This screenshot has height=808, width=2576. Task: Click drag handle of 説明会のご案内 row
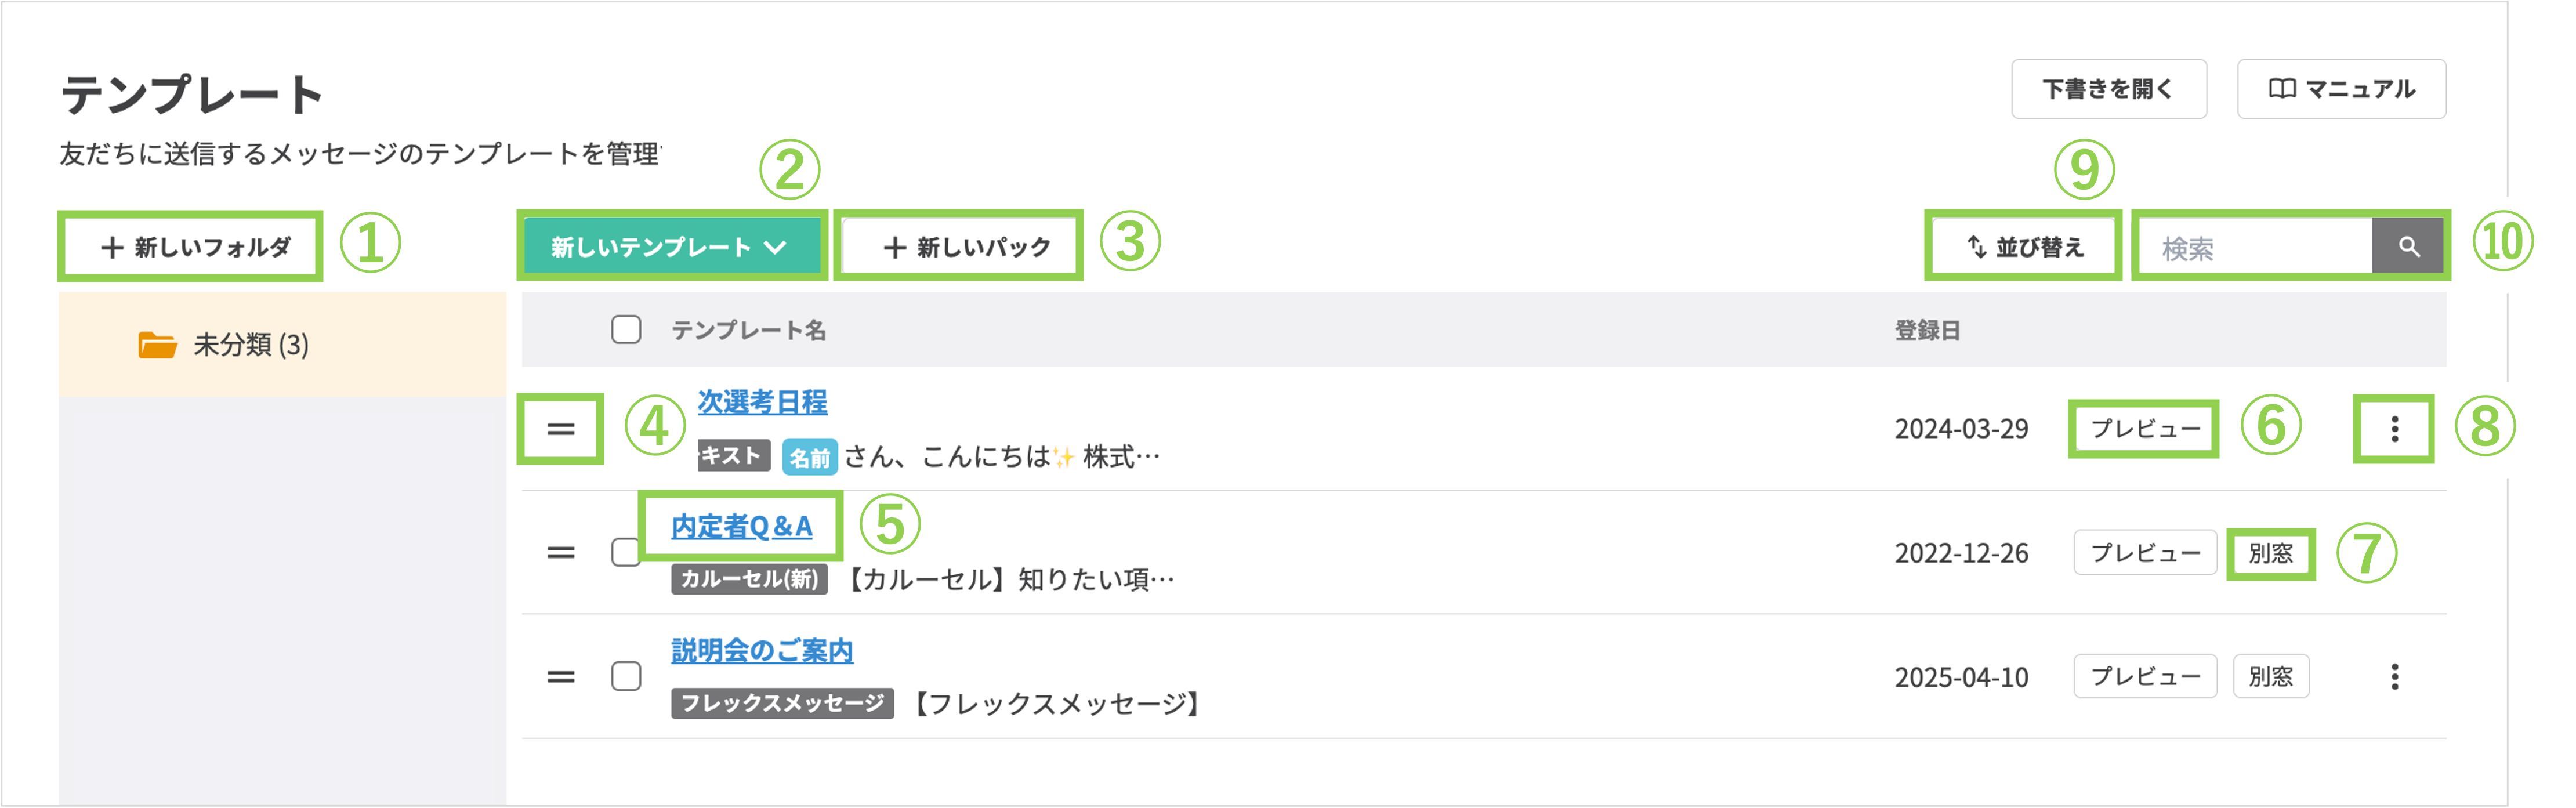(x=561, y=677)
